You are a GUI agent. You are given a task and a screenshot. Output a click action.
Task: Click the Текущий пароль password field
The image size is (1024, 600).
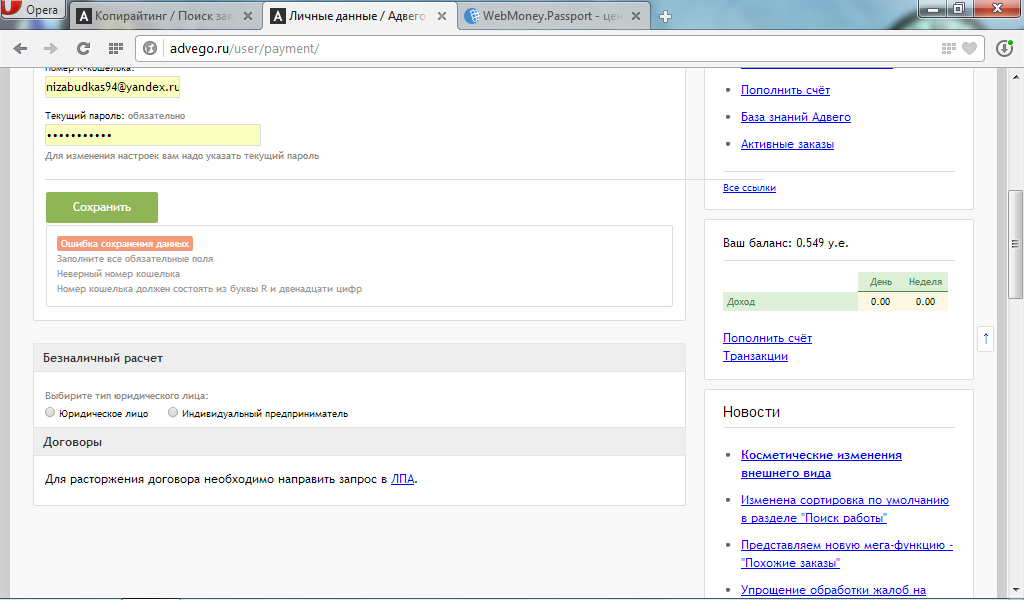coord(153,135)
